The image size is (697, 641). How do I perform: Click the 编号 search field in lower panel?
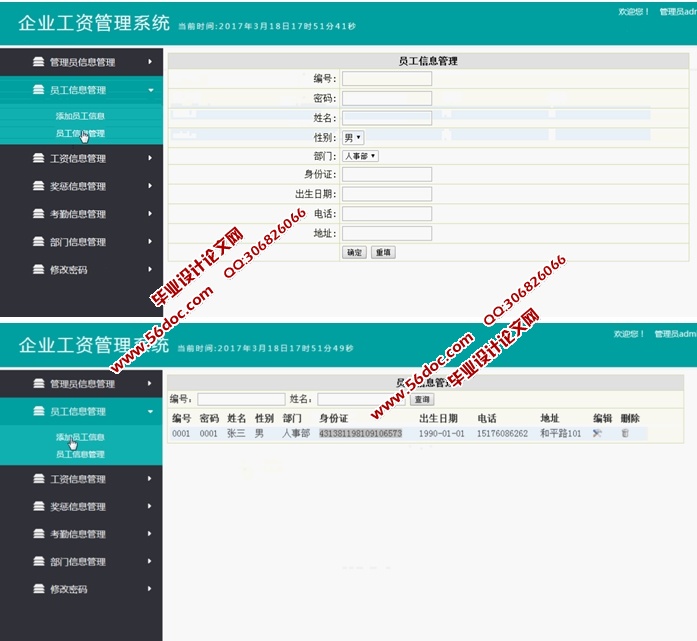[x=241, y=399]
